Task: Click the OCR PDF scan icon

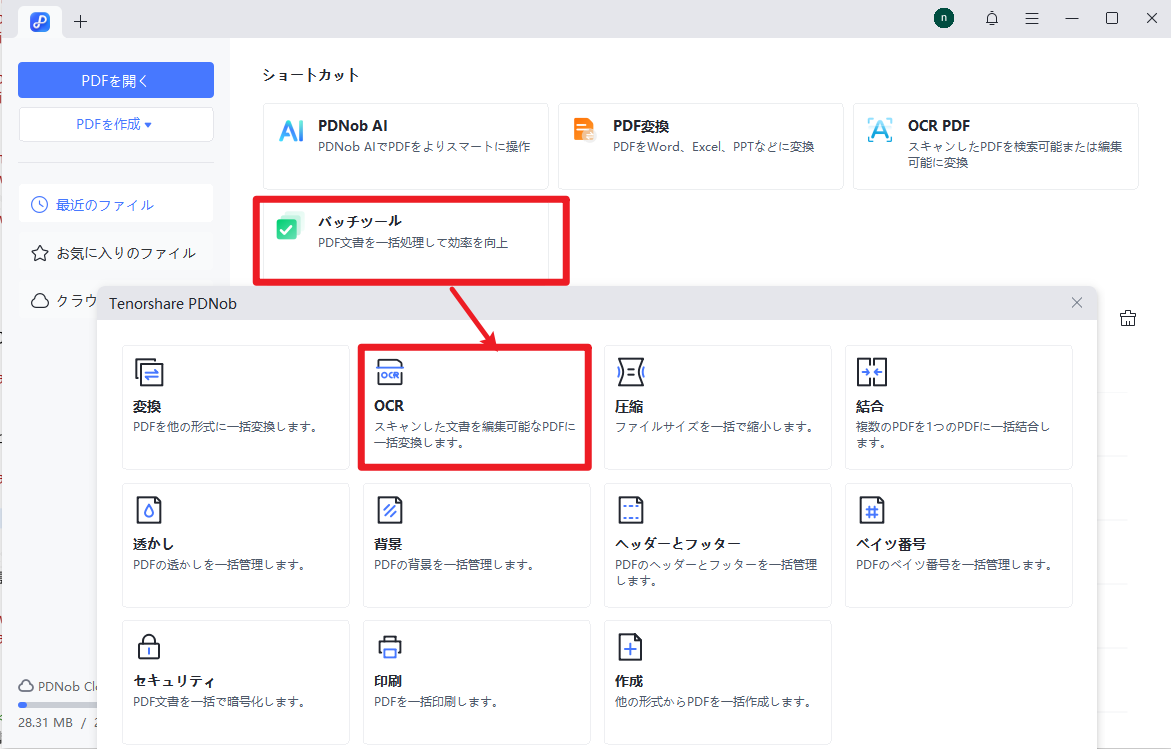Action: coord(880,130)
